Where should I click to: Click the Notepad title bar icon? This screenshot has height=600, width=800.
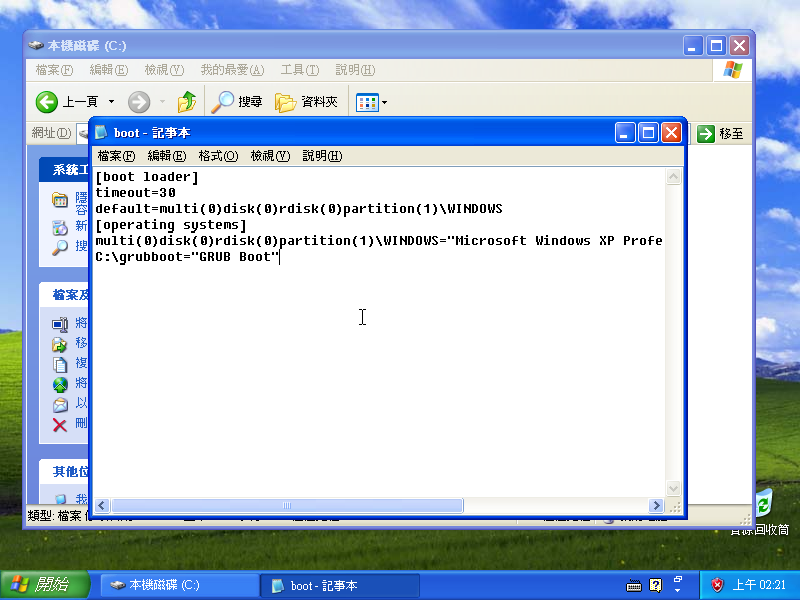pos(101,133)
